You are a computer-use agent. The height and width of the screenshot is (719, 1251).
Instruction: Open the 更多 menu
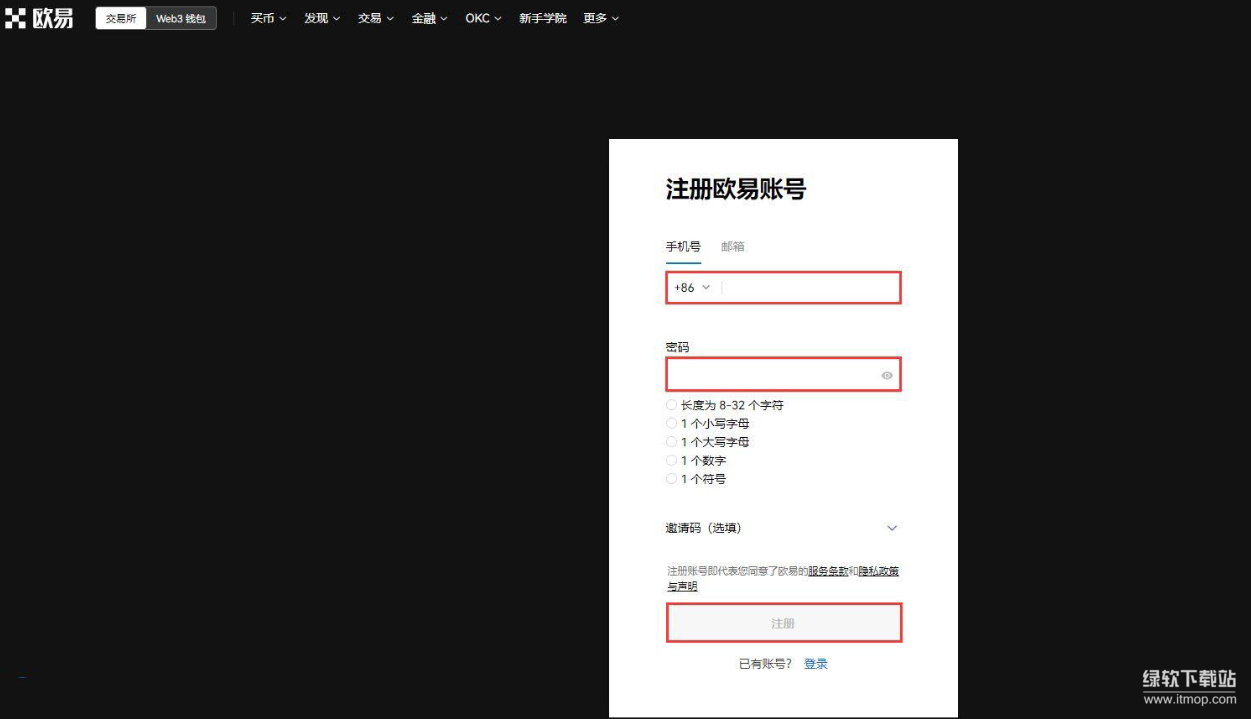tap(601, 18)
